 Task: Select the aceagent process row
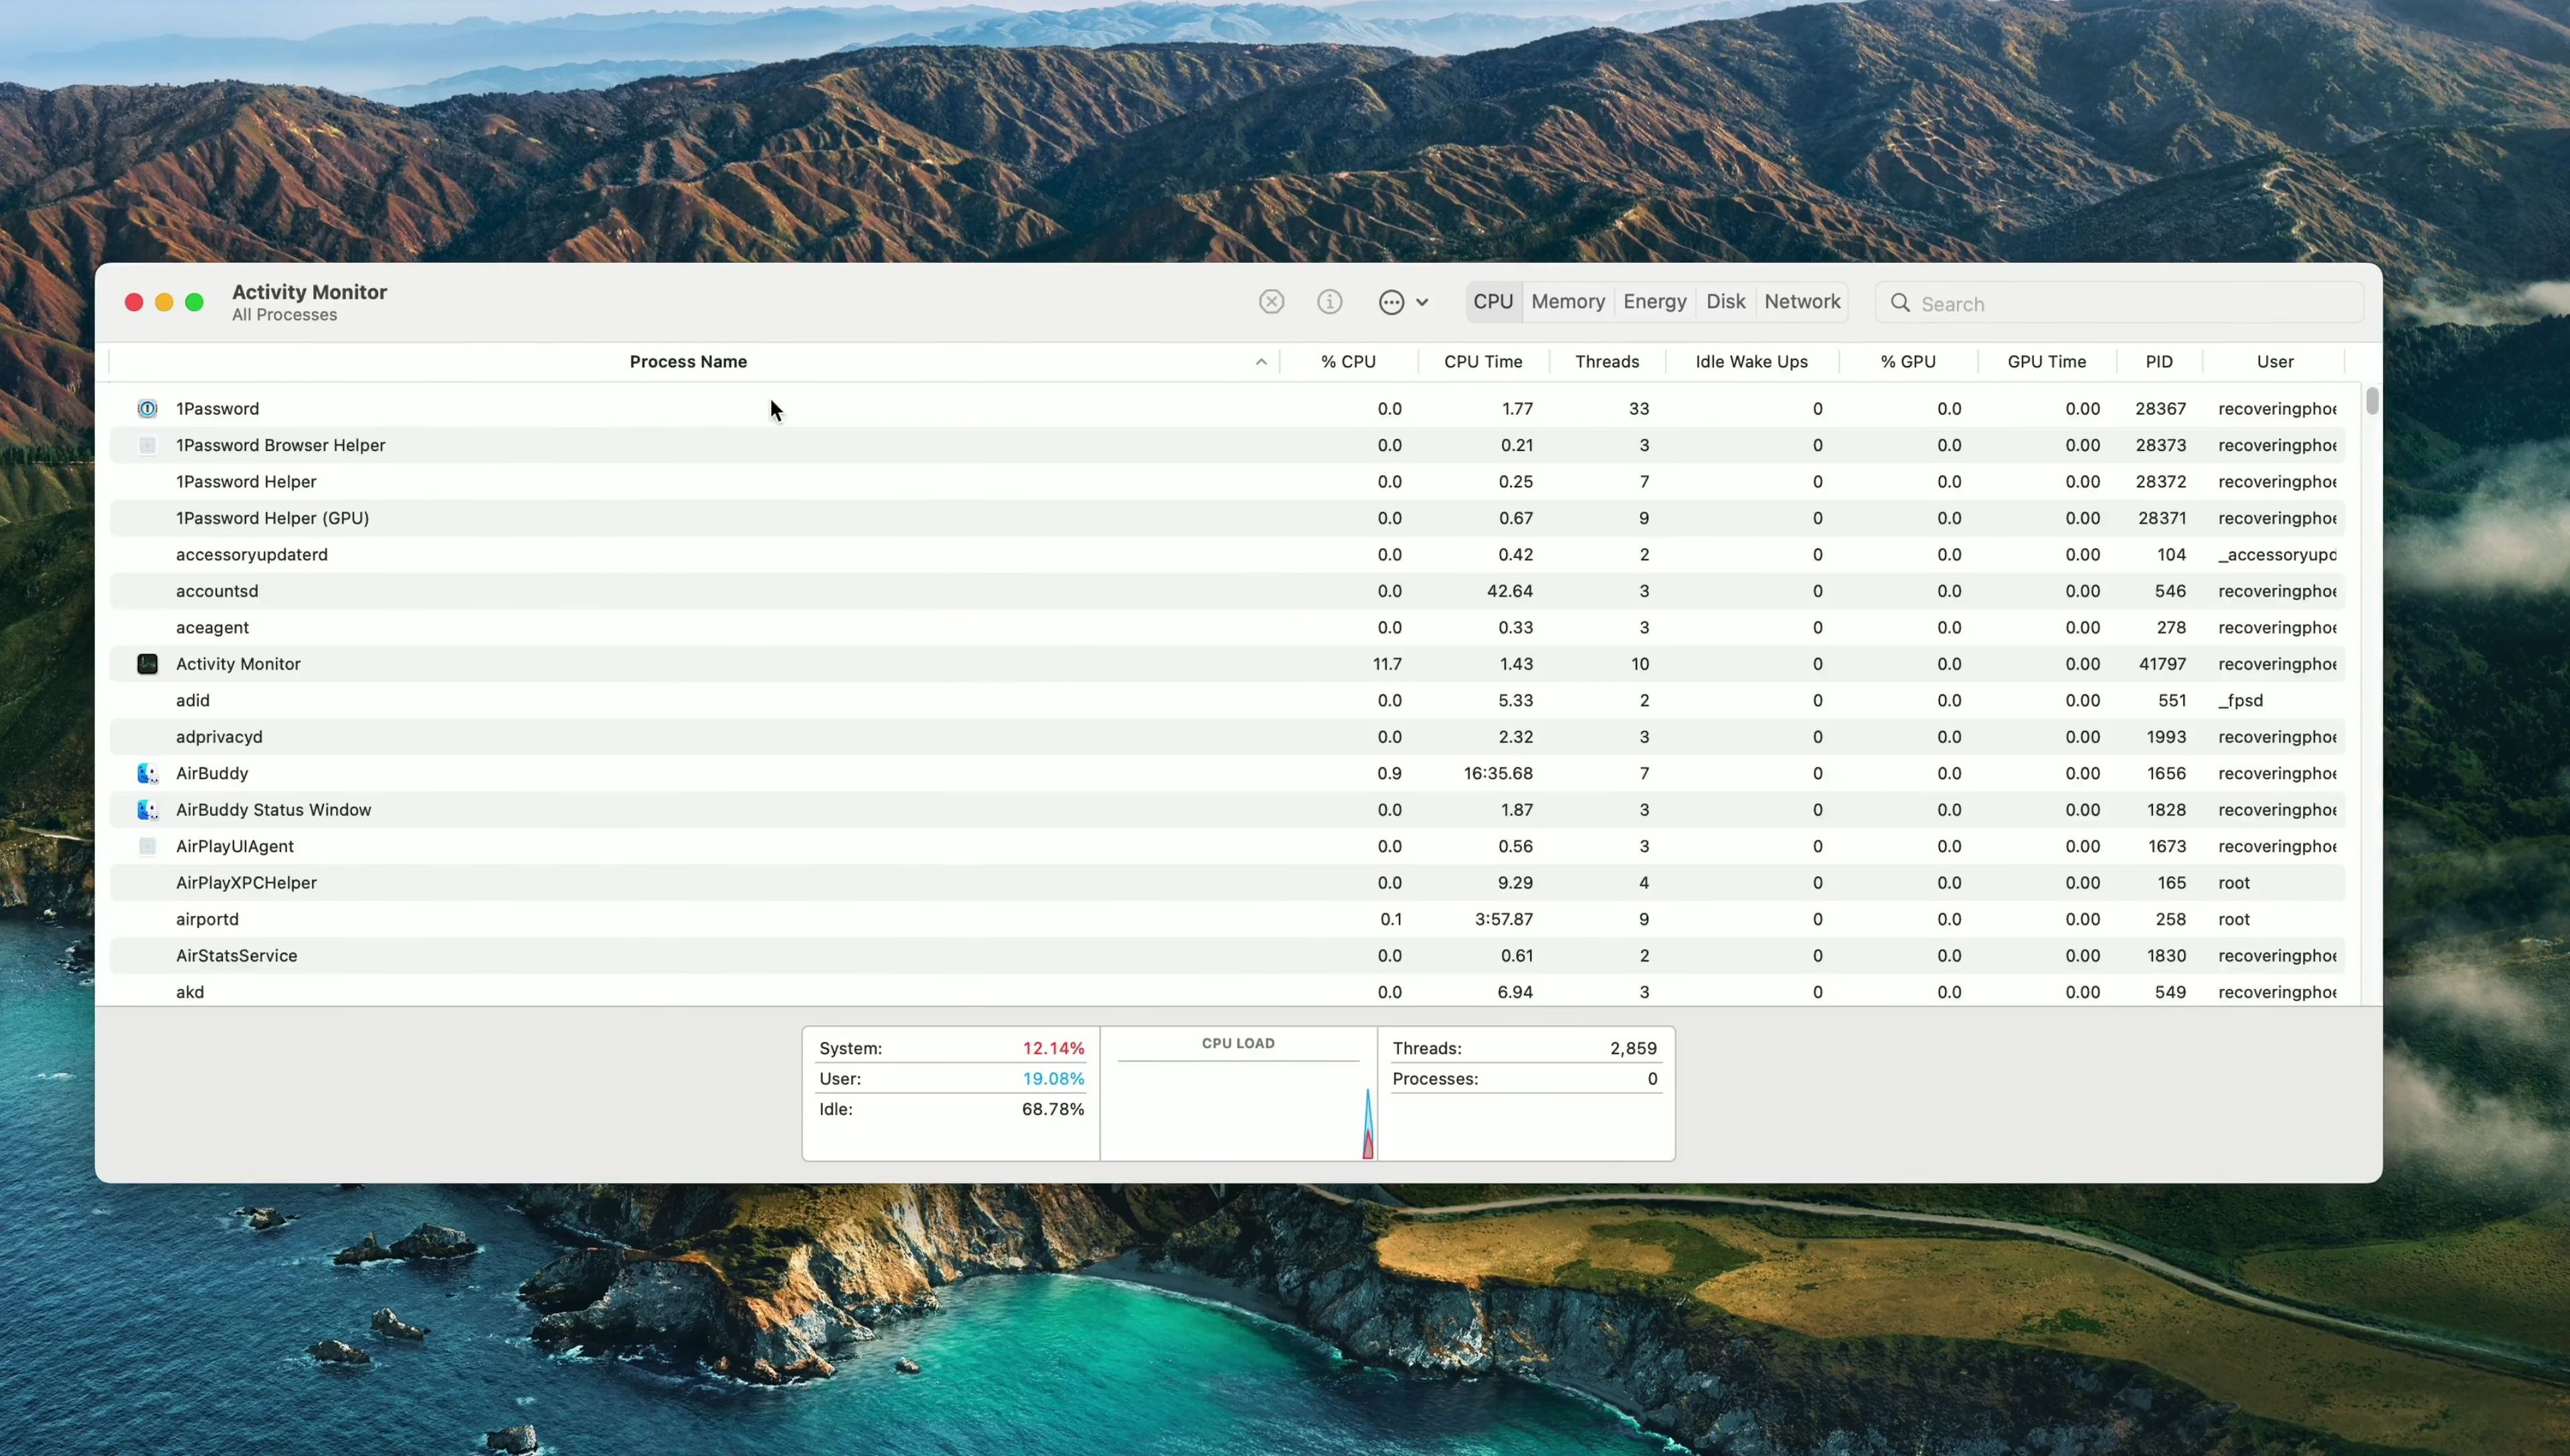point(1227,627)
